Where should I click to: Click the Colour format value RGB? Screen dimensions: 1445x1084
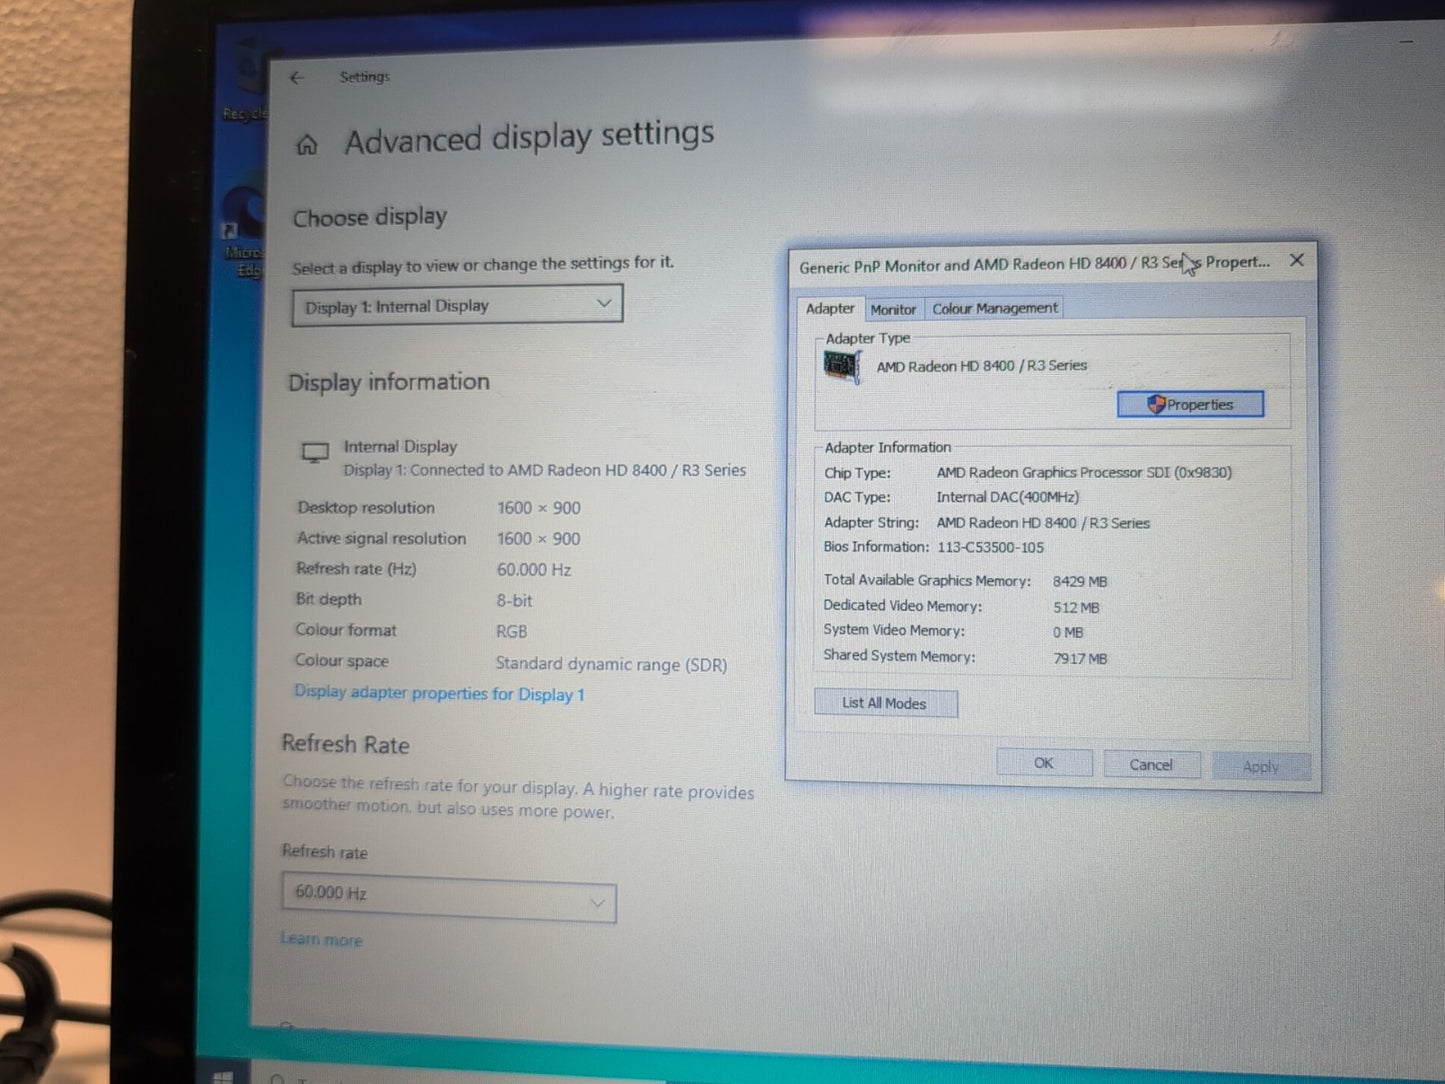511,632
